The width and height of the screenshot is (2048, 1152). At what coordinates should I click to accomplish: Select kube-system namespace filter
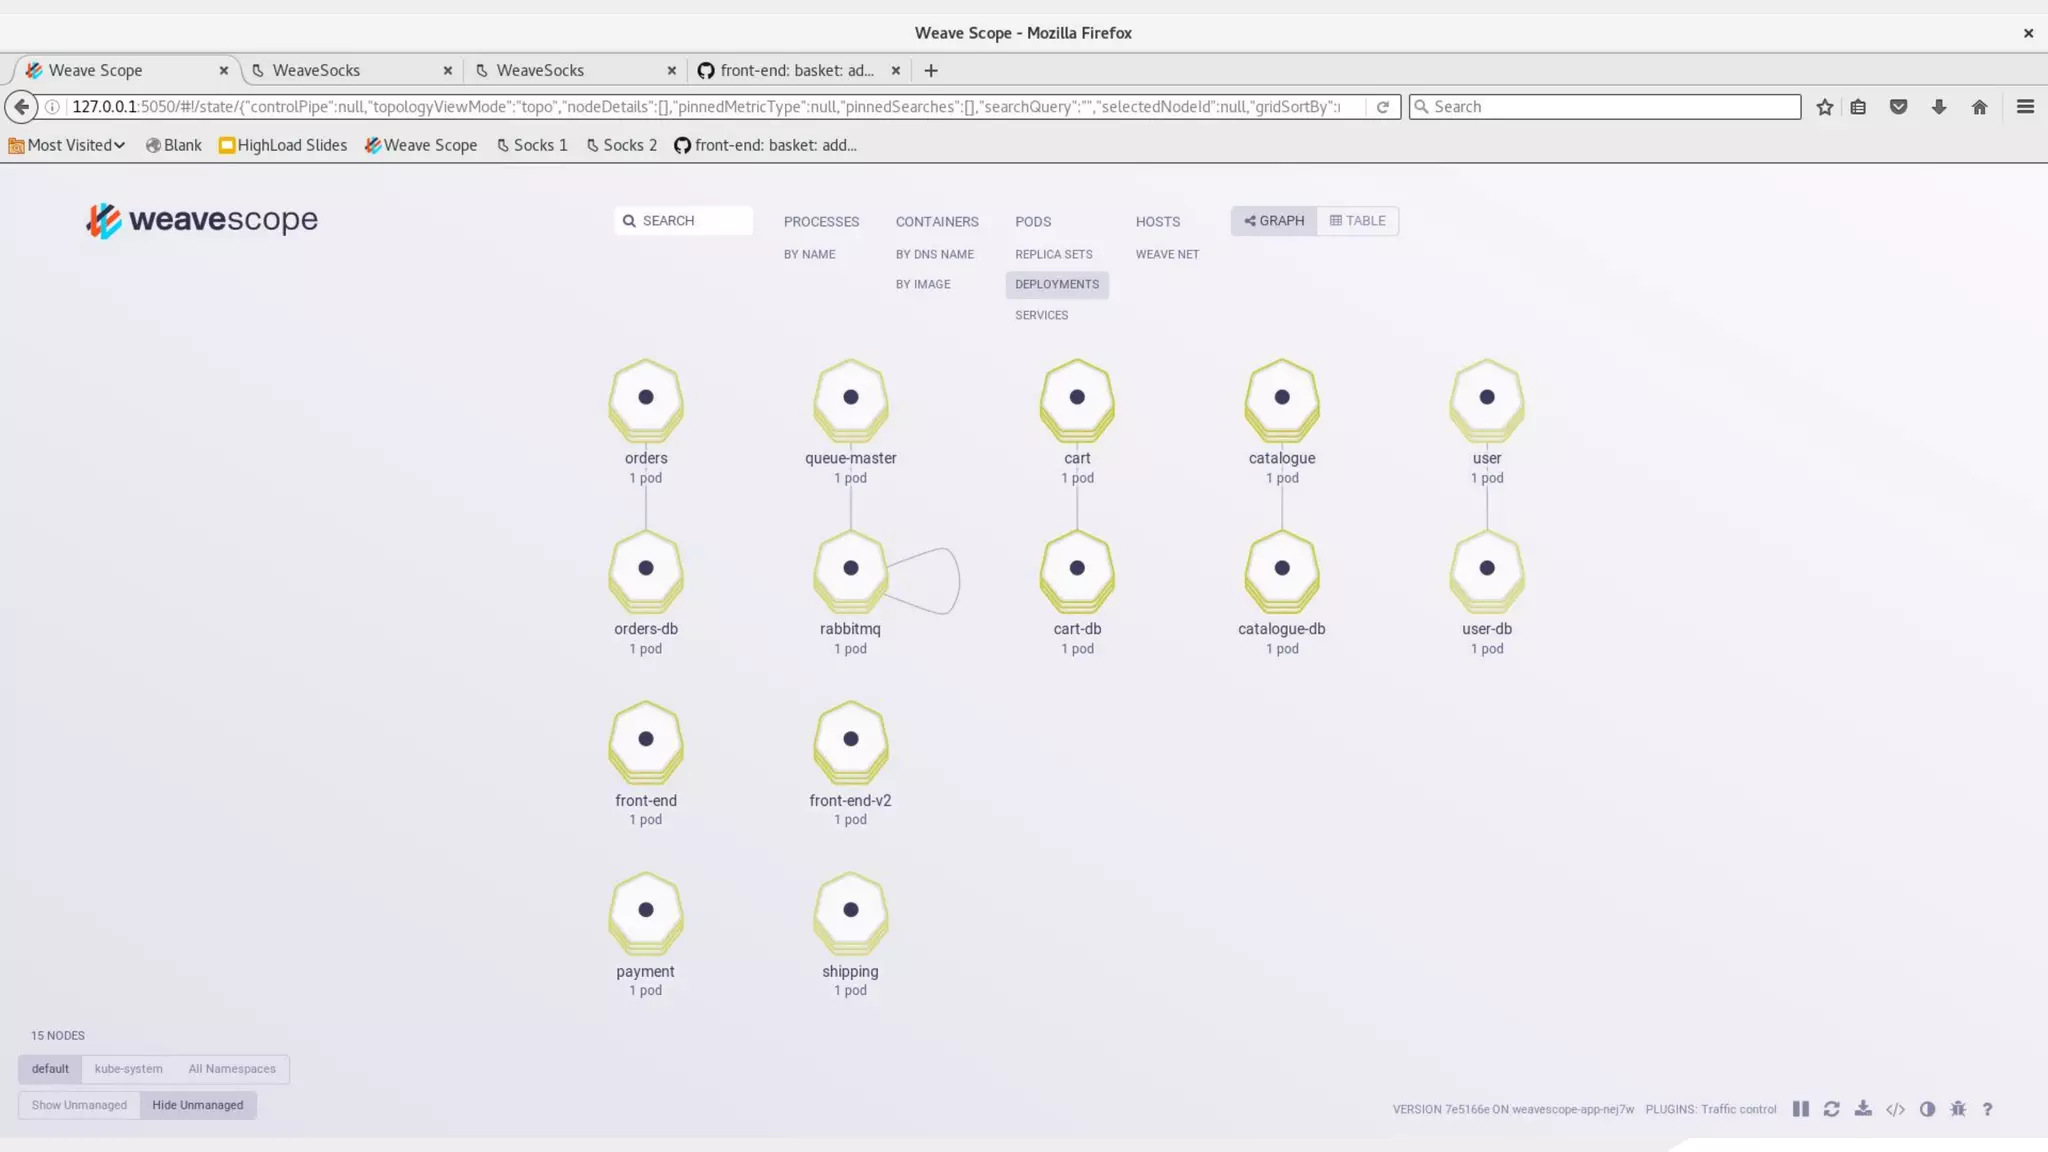(x=128, y=1069)
